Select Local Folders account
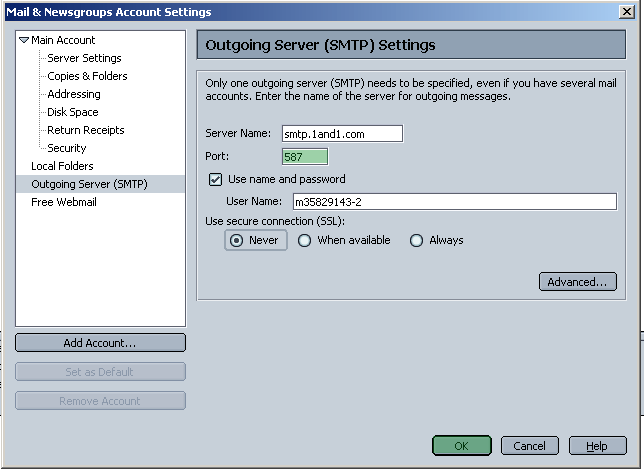Viewport: 644px width, 470px height. (62, 166)
